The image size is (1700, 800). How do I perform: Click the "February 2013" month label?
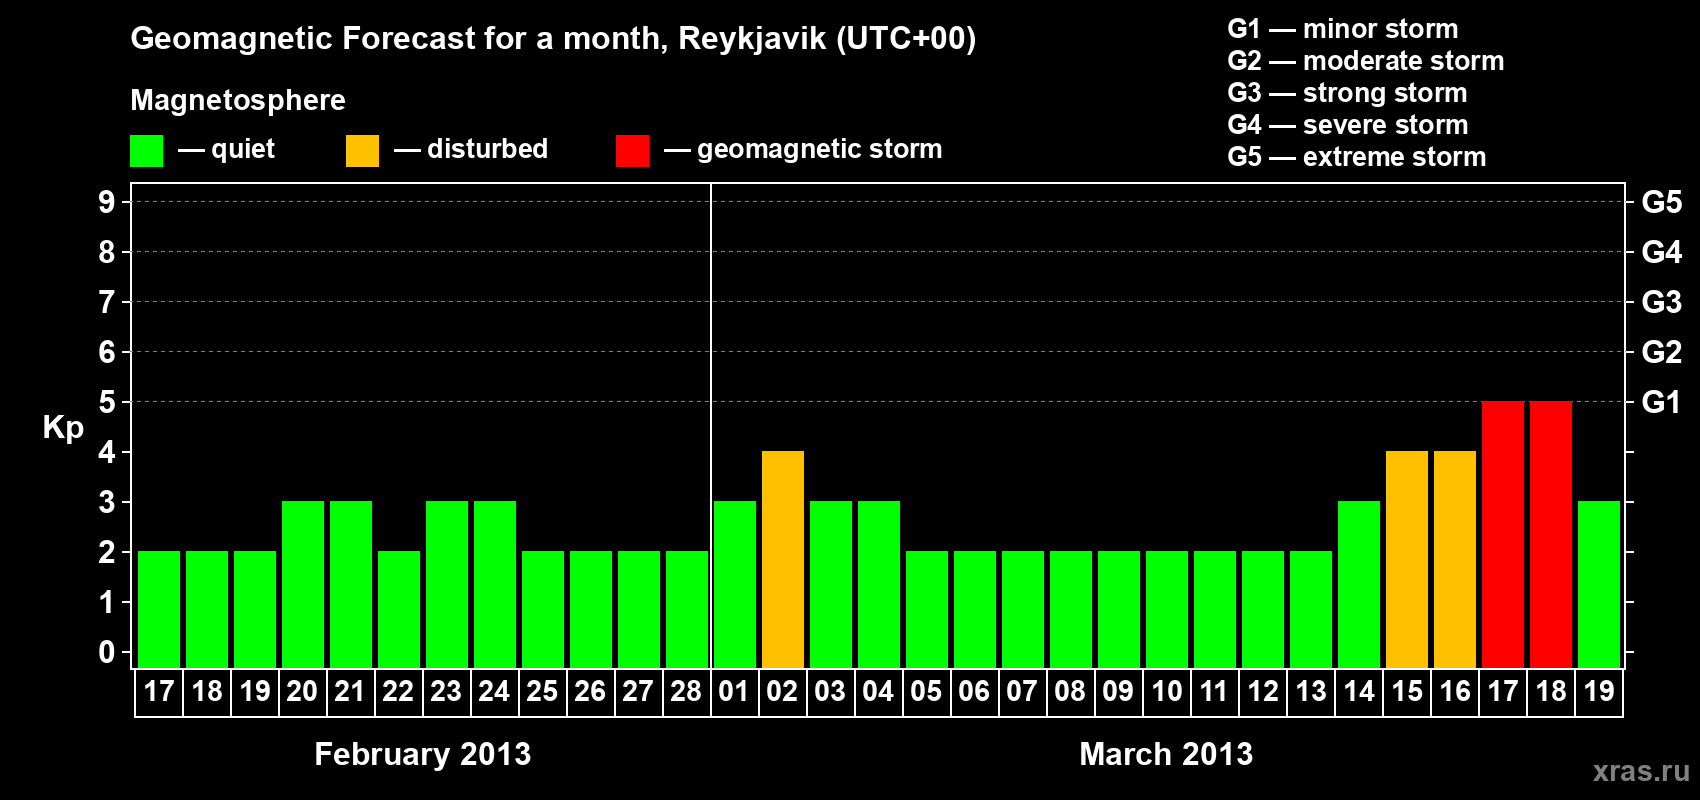click(x=423, y=754)
